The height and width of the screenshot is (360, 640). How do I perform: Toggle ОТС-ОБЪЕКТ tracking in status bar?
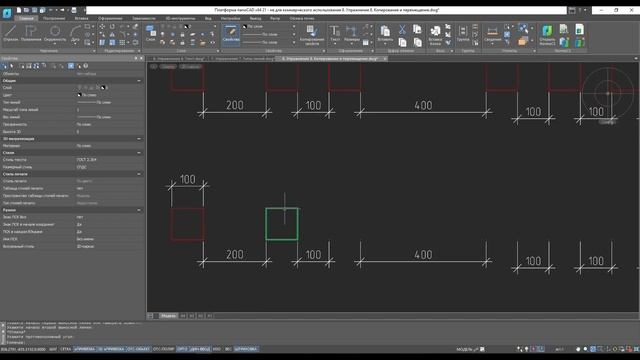(138, 349)
